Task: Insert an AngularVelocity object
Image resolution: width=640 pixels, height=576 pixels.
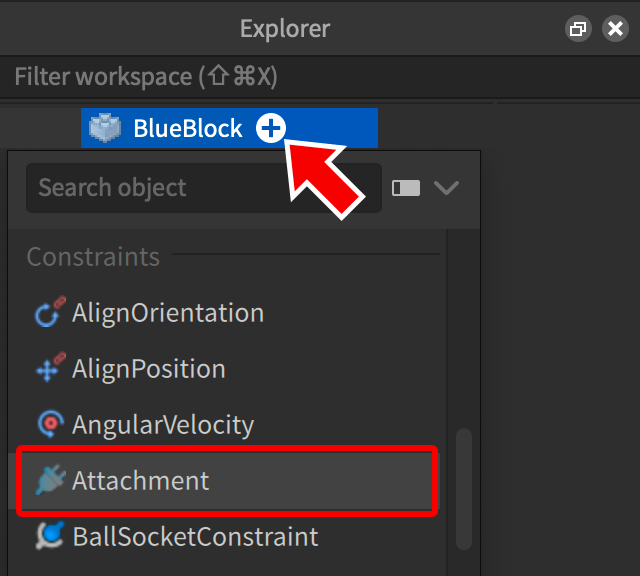Action: coord(163,425)
